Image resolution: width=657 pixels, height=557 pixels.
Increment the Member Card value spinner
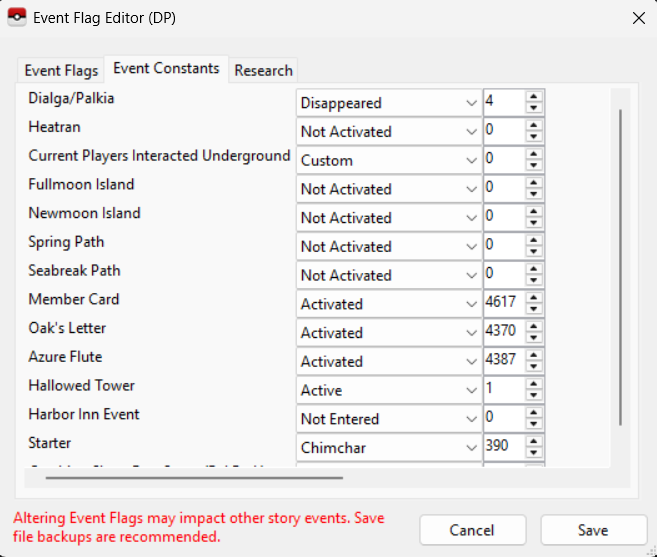click(534, 298)
